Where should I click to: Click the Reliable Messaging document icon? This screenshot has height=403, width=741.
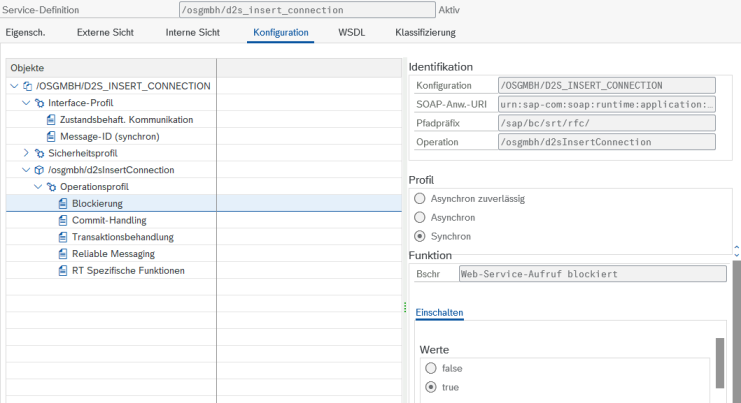pos(63,254)
